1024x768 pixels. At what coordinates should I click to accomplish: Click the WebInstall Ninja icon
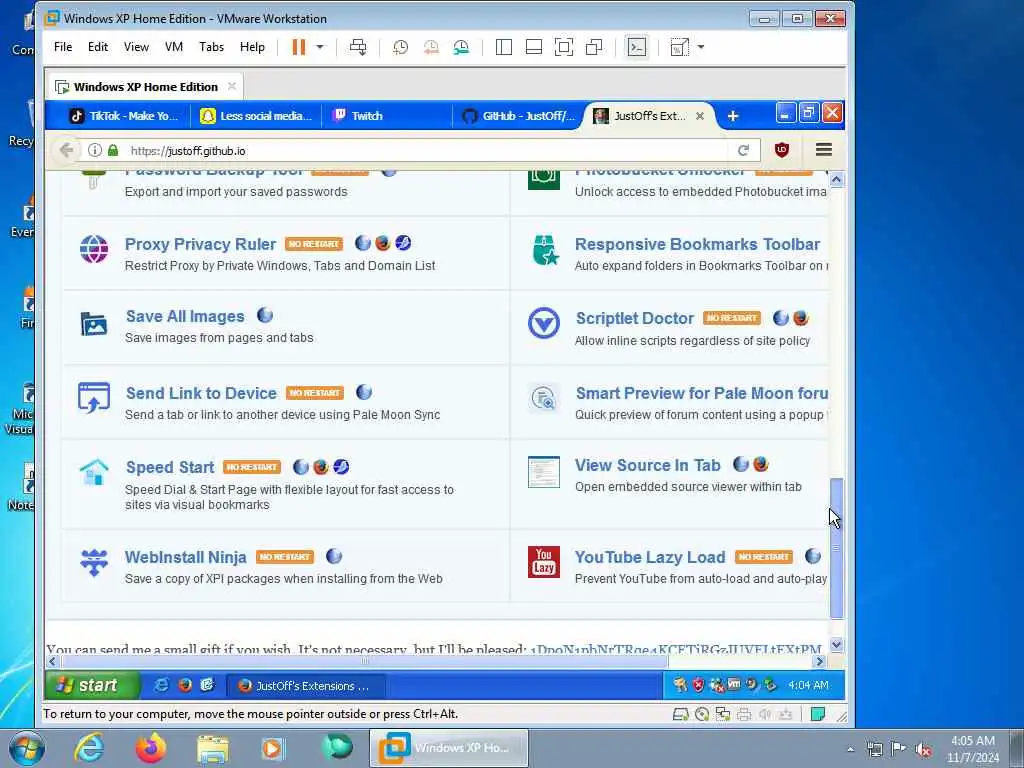pos(94,562)
